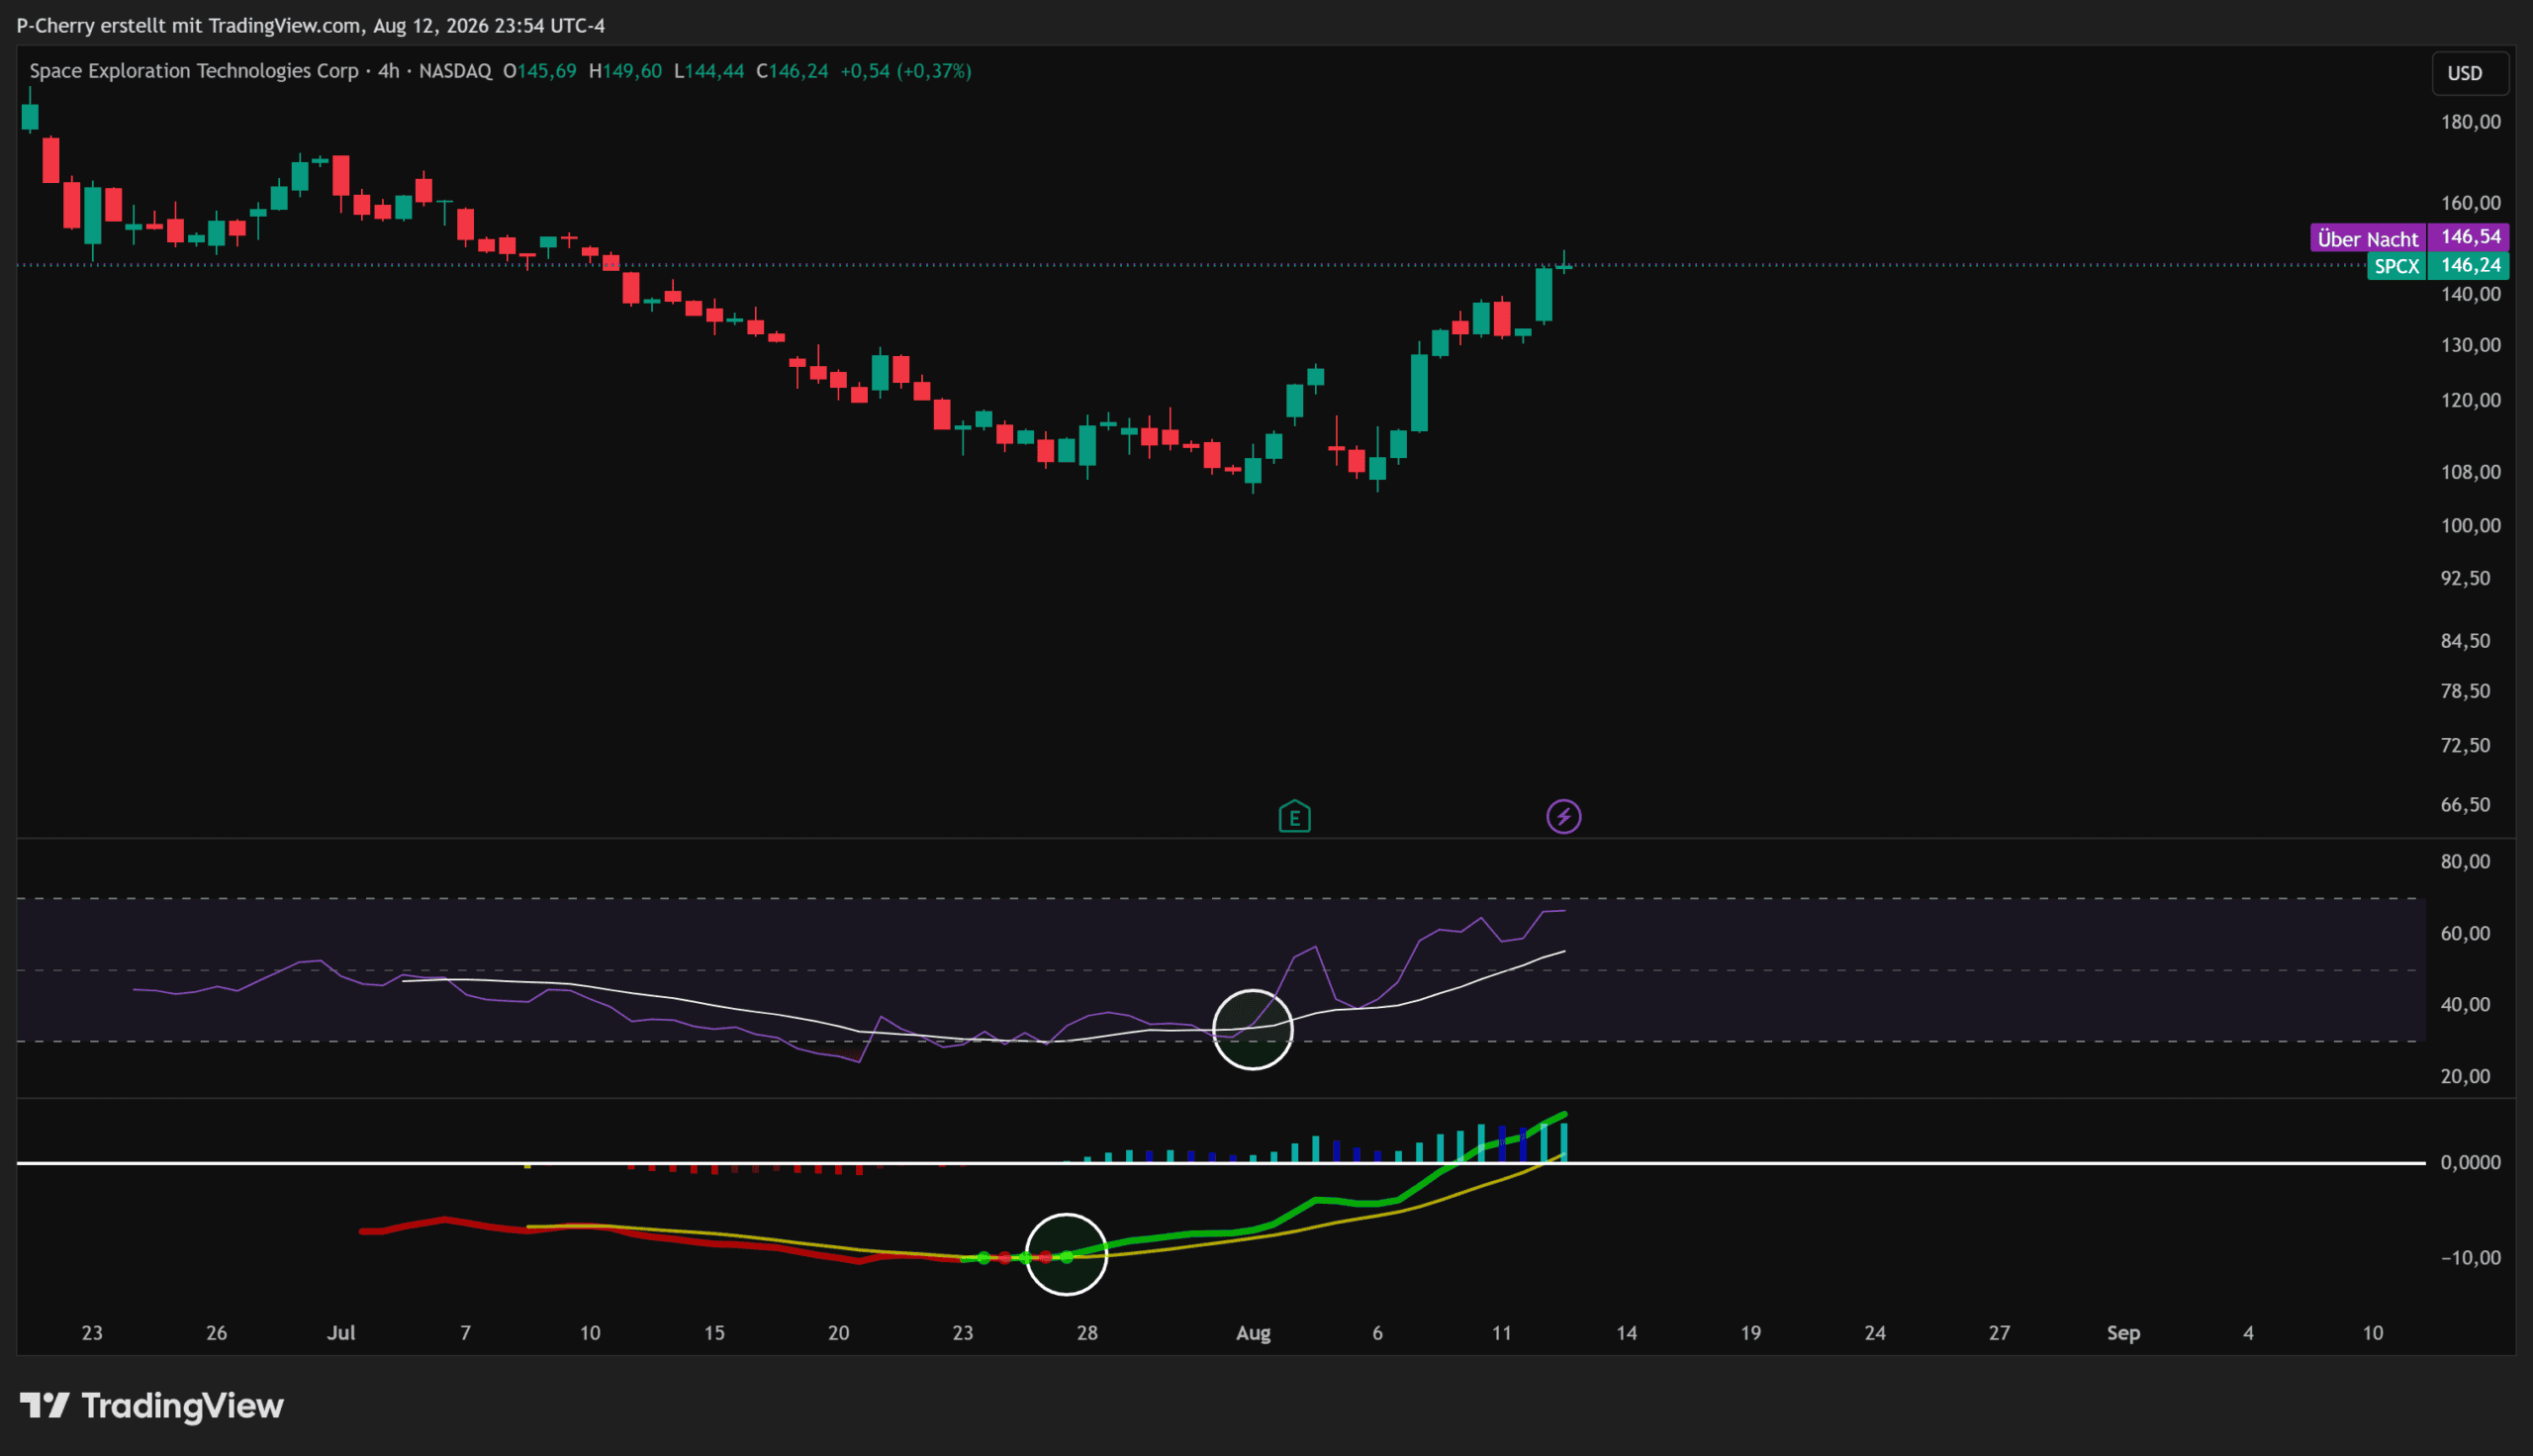Click the 14 date label on time axis
This screenshot has height=1456, width=2533.
[1626, 1333]
